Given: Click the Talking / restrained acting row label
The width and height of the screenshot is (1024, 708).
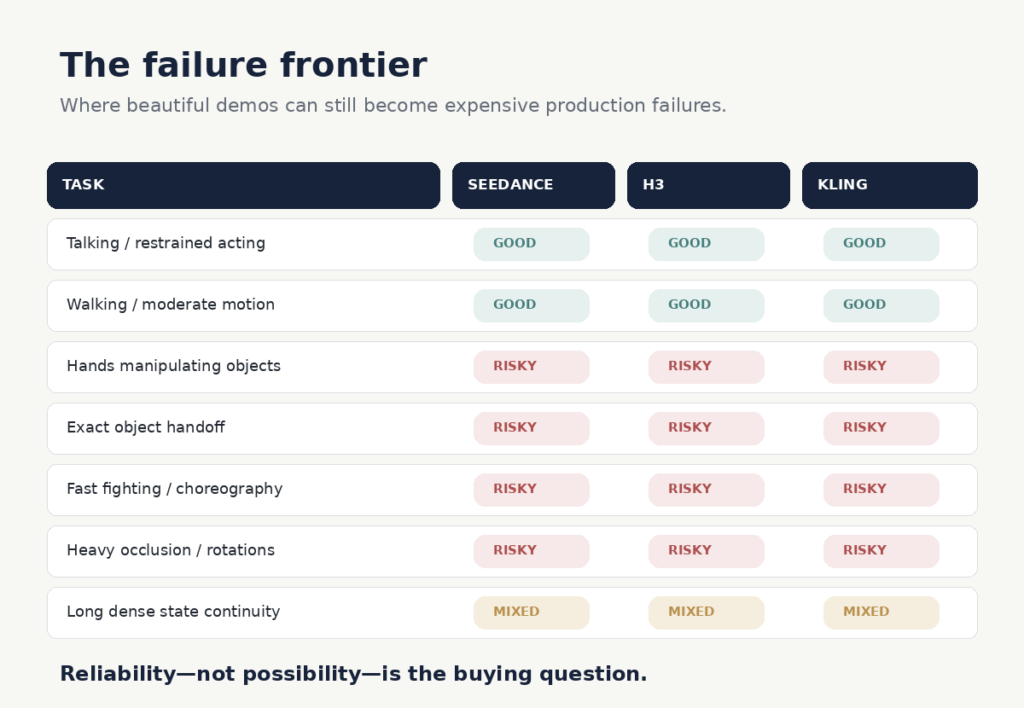Looking at the screenshot, I should pyautogui.click(x=166, y=243).
